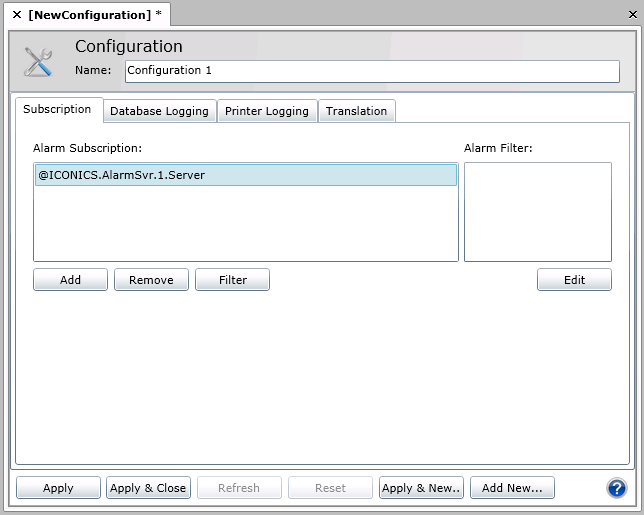Open the Printer Logging tab
Viewport: 644px width, 515px height.
[x=268, y=111]
